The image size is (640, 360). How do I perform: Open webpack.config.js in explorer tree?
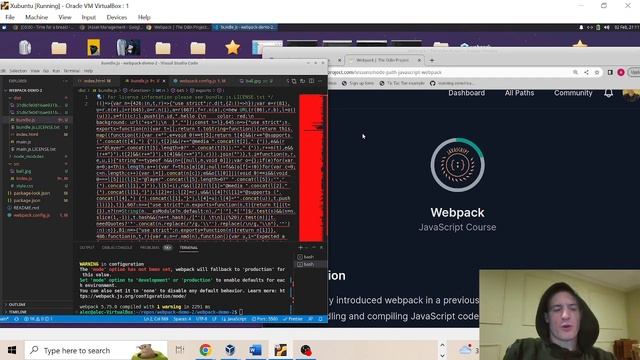(31, 215)
